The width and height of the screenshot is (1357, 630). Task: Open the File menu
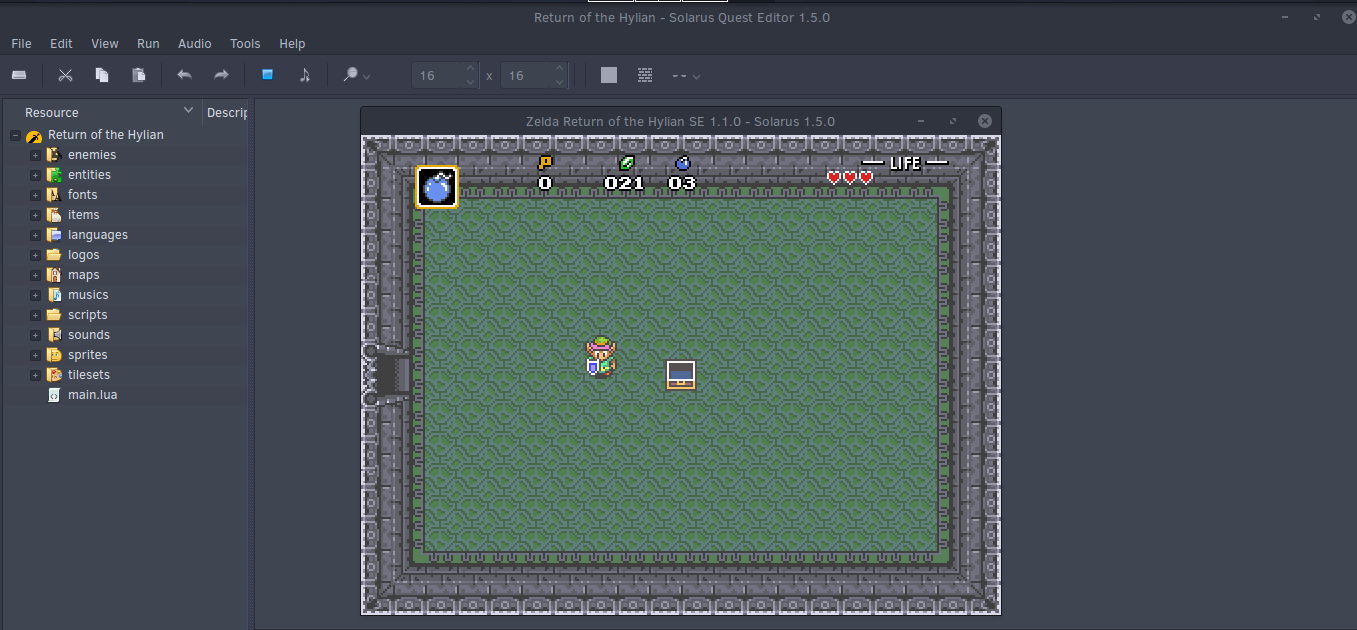pos(21,44)
